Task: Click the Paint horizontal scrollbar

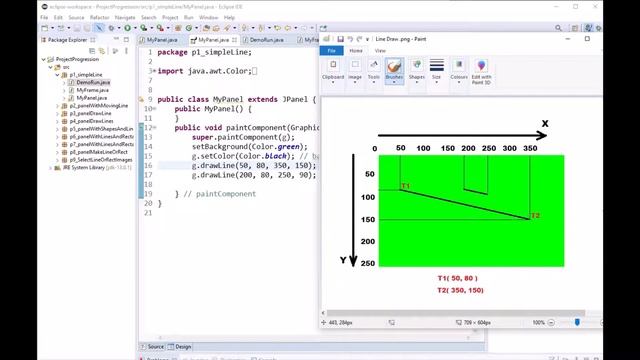Action: (456, 313)
